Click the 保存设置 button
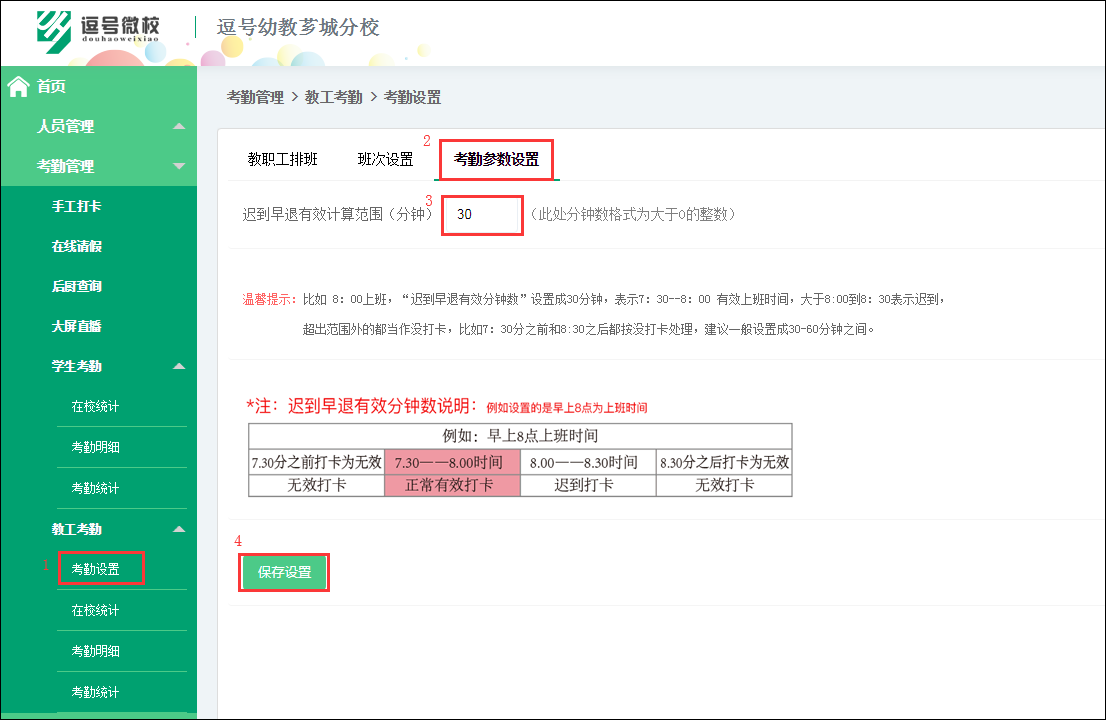 click(283, 573)
